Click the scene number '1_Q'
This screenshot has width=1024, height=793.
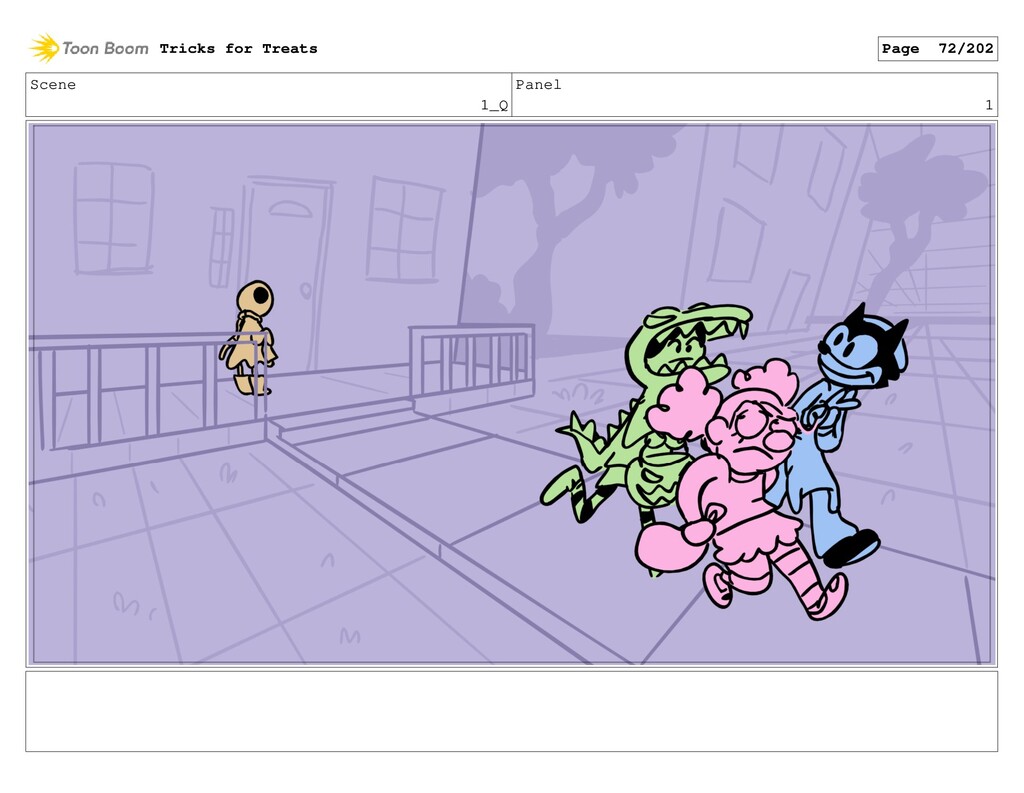[494, 105]
